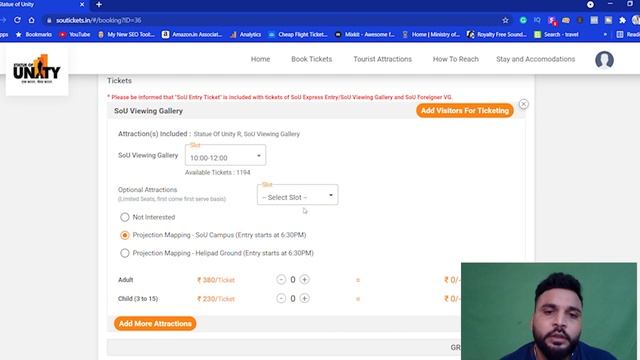Click the Available Tickets : 1194 text

click(x=218, y=173)
